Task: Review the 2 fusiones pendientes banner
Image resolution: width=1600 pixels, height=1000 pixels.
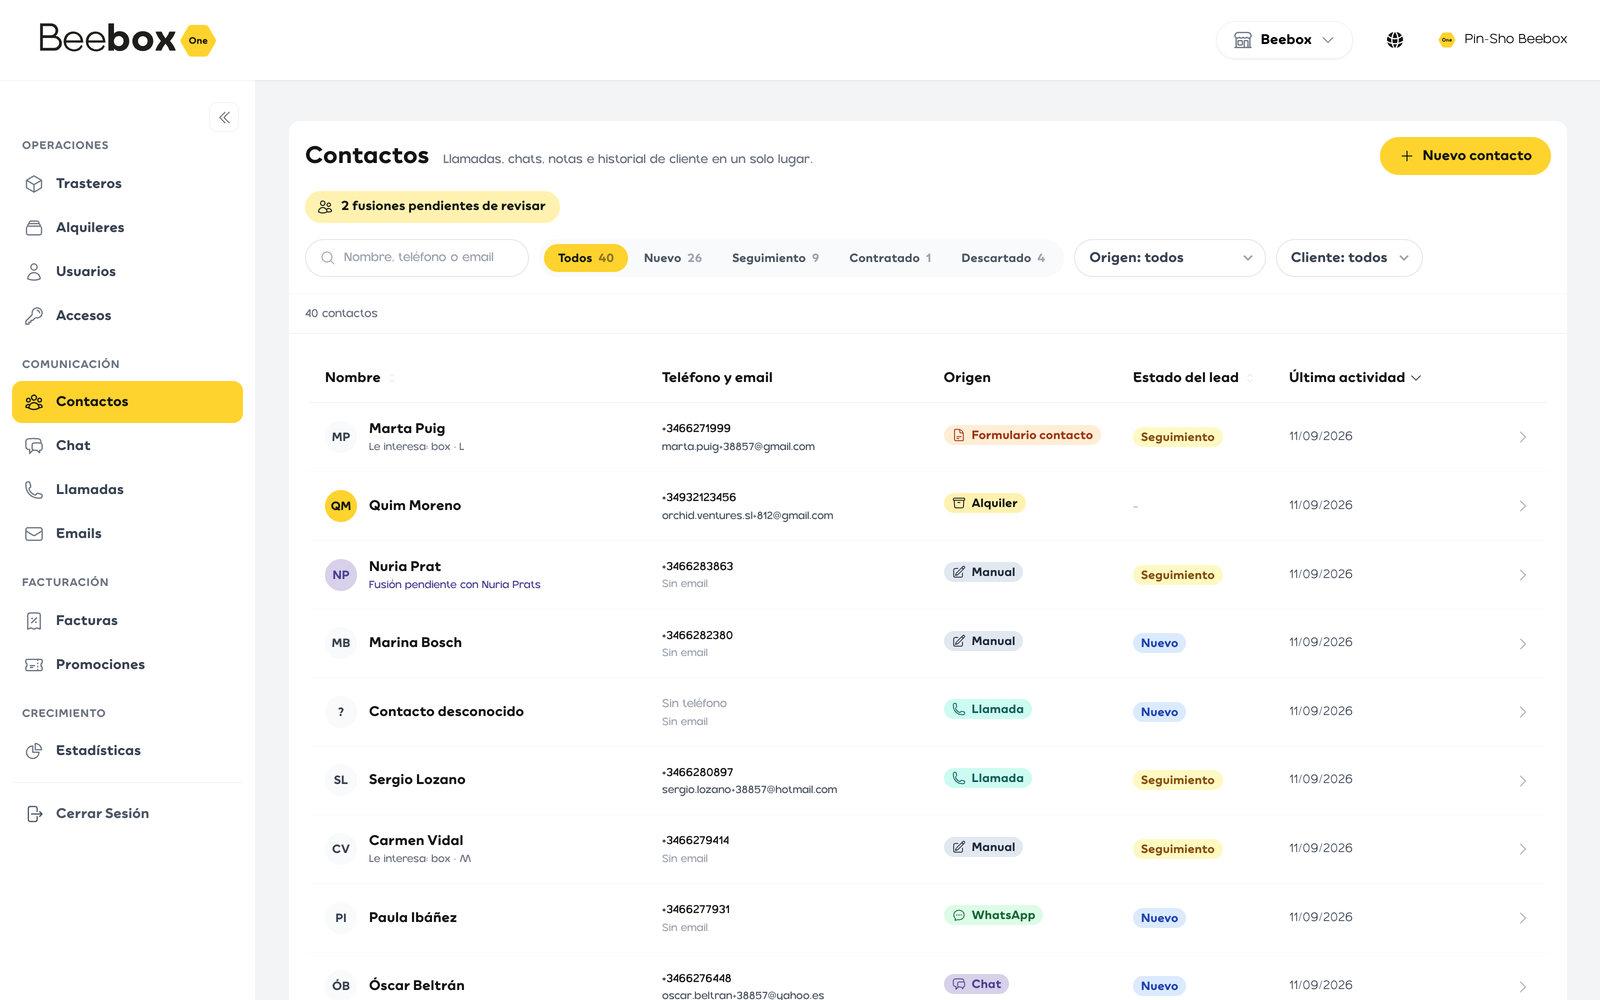Action: tap(432, 207)
